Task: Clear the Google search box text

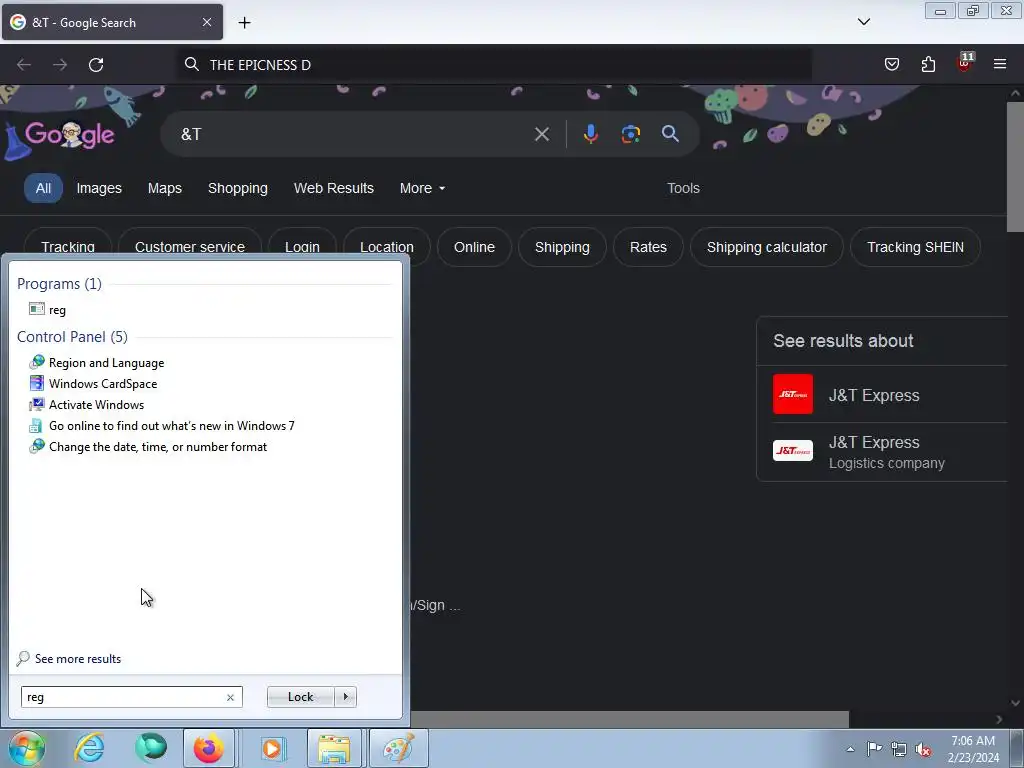Action: pyautogui.click(x=541, y=135)
